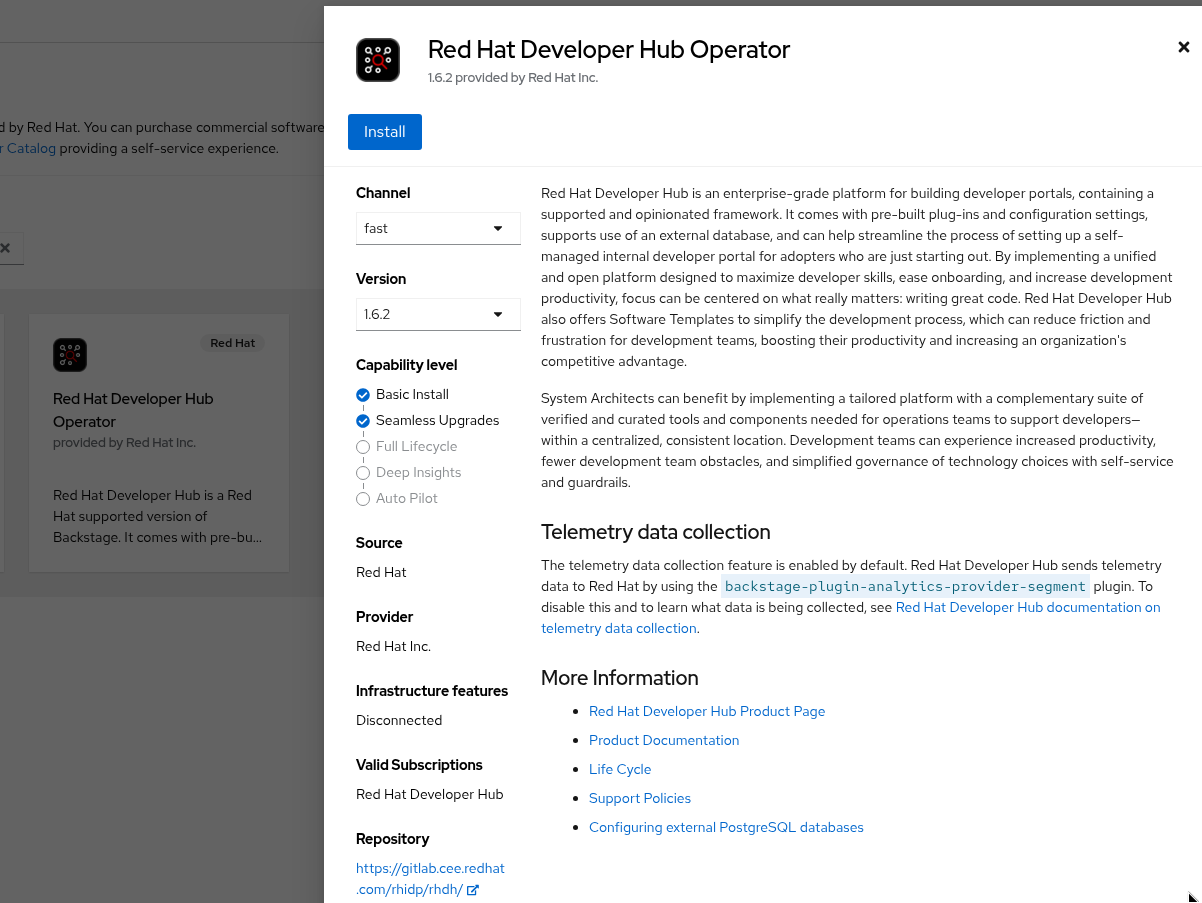Open the Product Documentation link

point(664,740)
